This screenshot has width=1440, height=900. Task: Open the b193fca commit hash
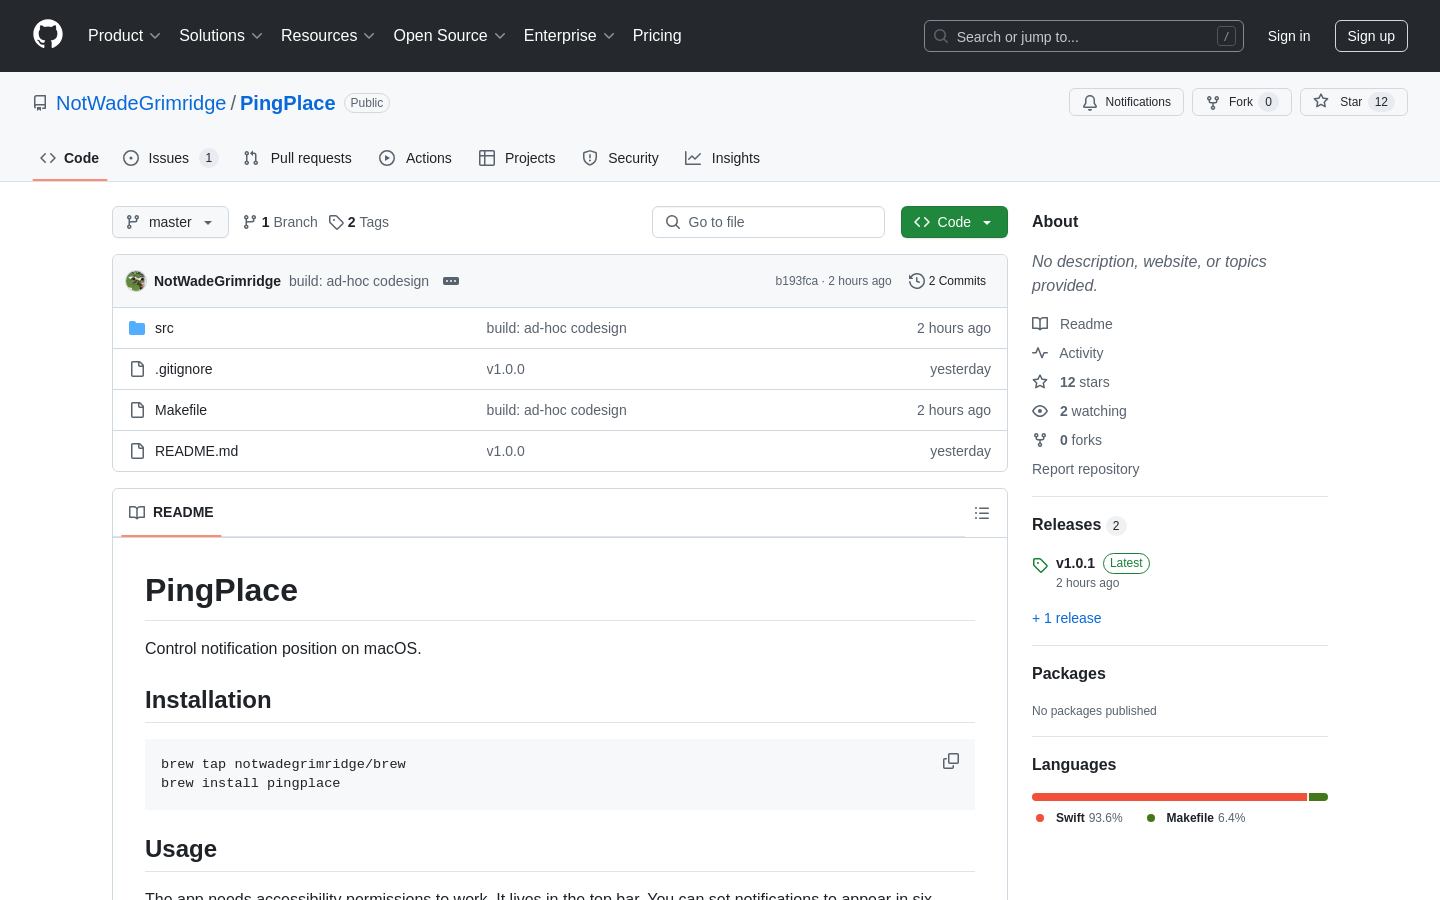tap(796, 281)
